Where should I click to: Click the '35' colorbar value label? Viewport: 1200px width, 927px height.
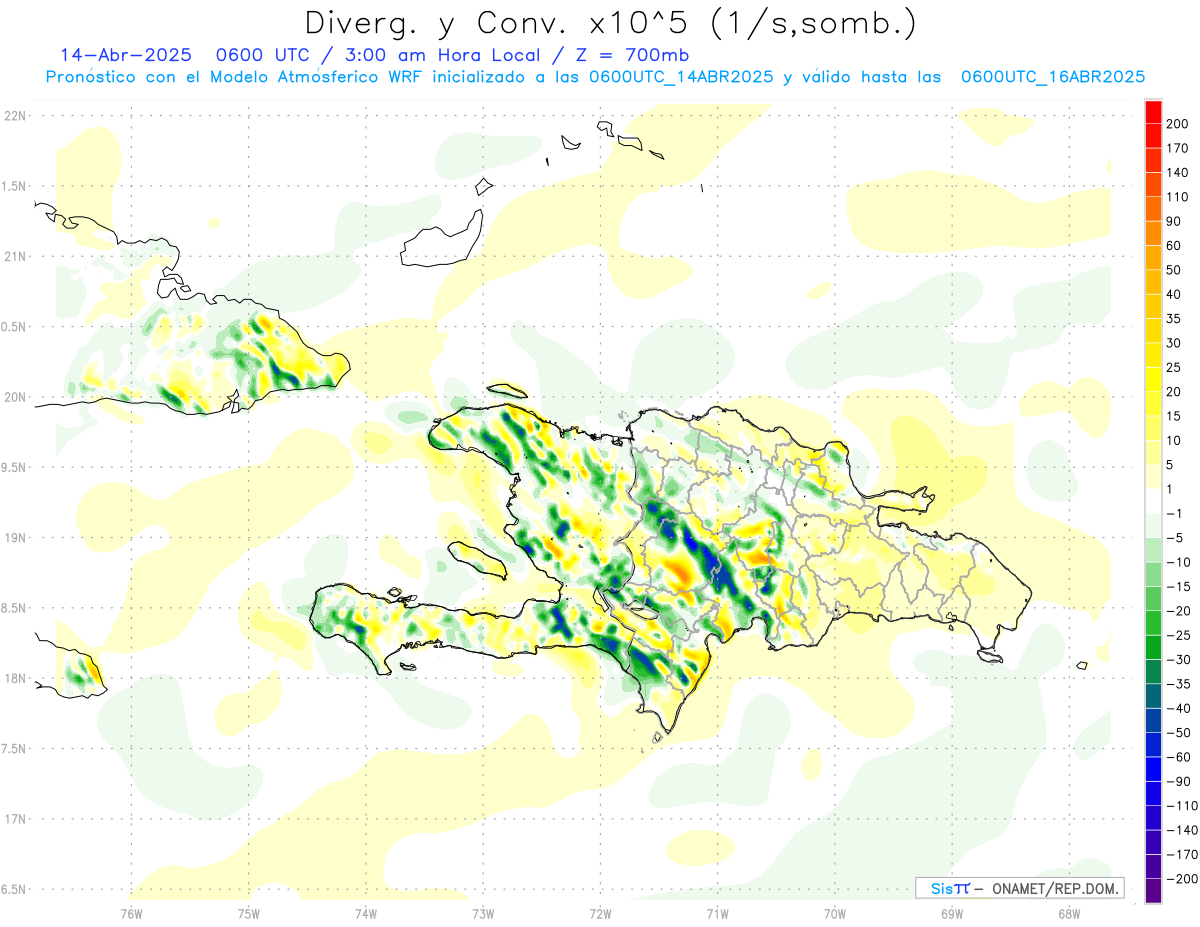(1175, 318)
